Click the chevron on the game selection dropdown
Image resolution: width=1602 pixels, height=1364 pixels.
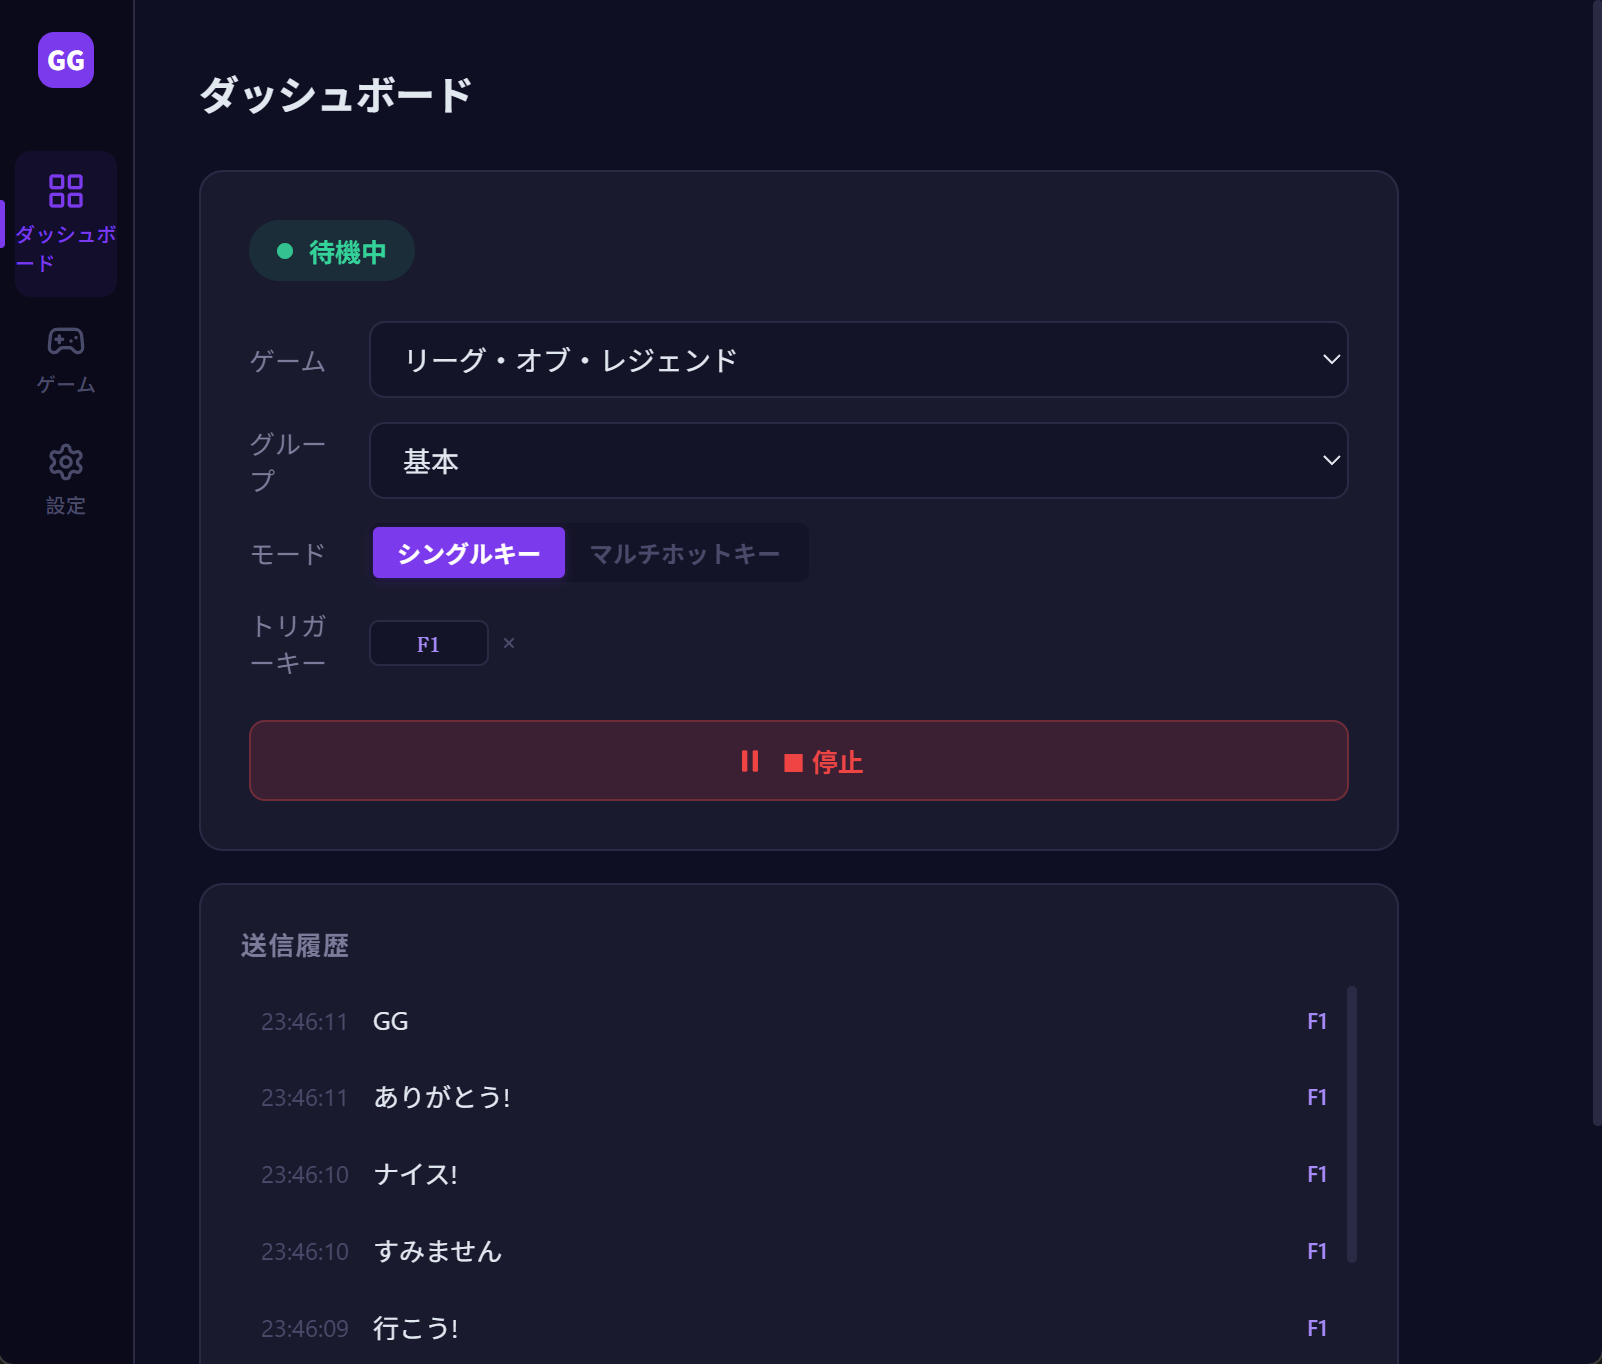[x=1330, y=360]
